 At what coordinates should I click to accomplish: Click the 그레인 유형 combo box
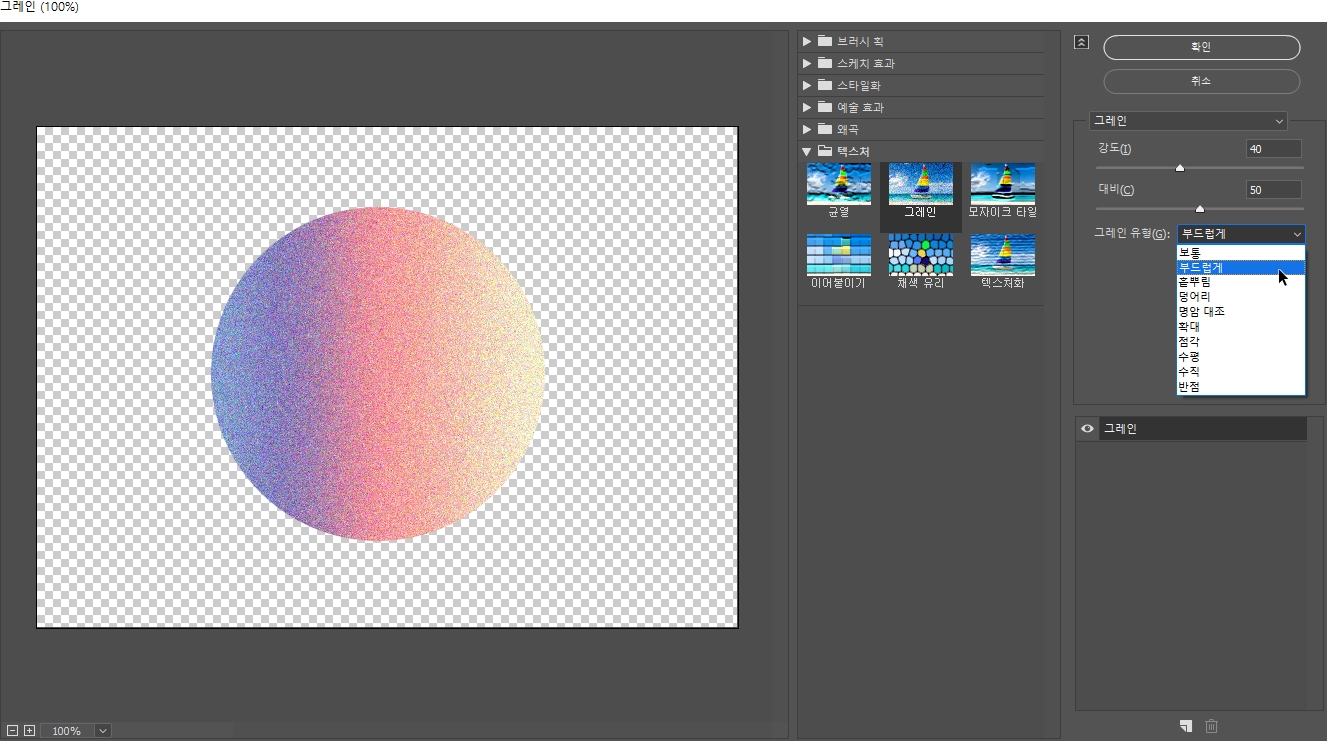[1241, 234]
